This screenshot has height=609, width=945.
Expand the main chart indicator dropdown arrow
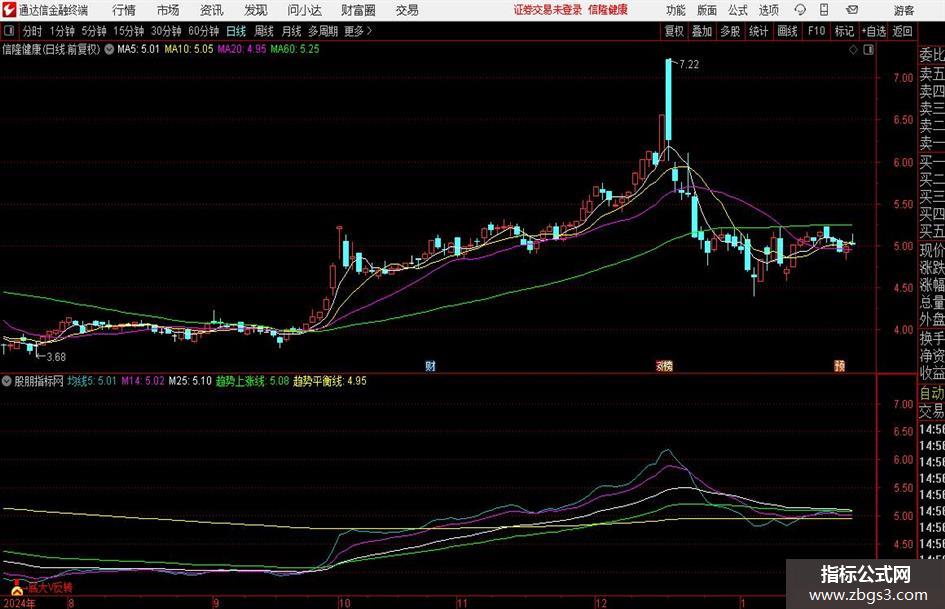coord(109,49)
